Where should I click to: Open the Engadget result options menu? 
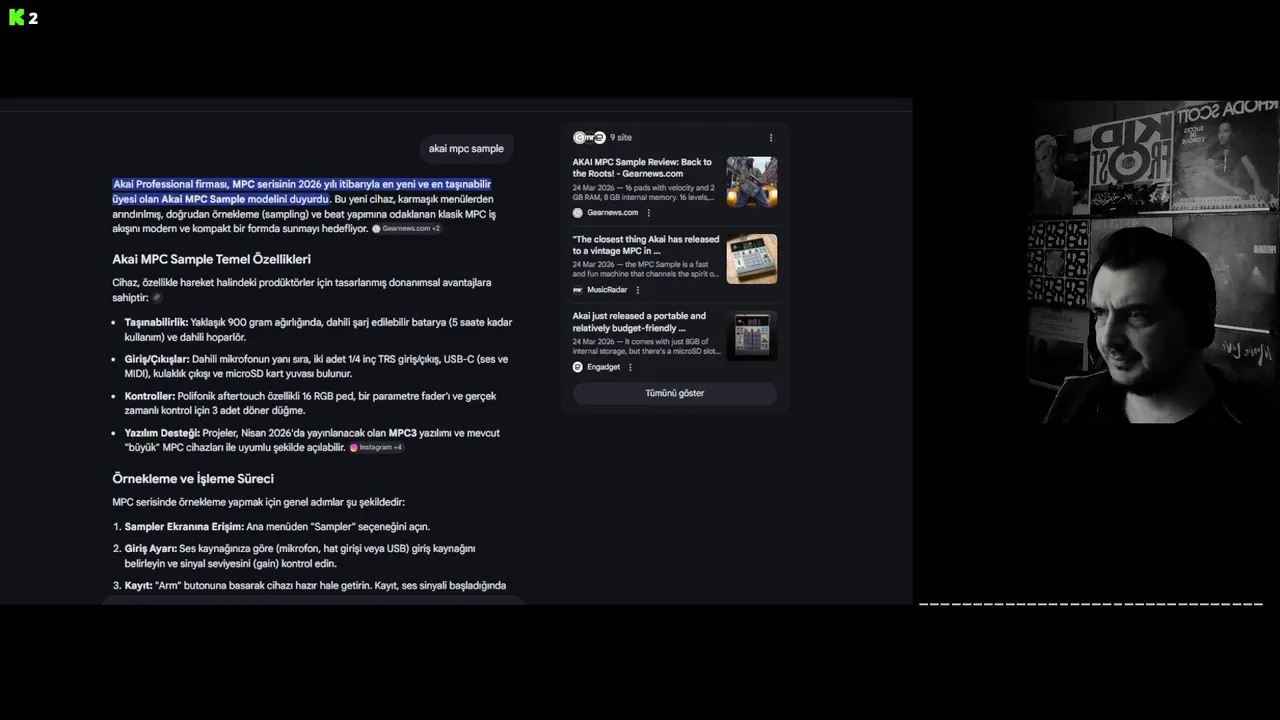click(630, 367)
